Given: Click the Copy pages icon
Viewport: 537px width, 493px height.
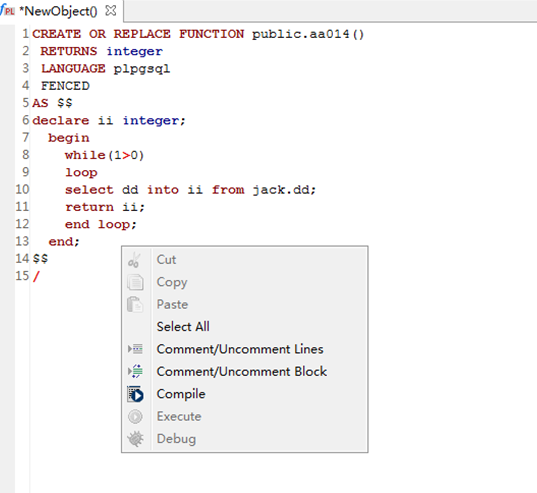Looking at the screenshot, I should pyautogui.click(x=135, y=282).
